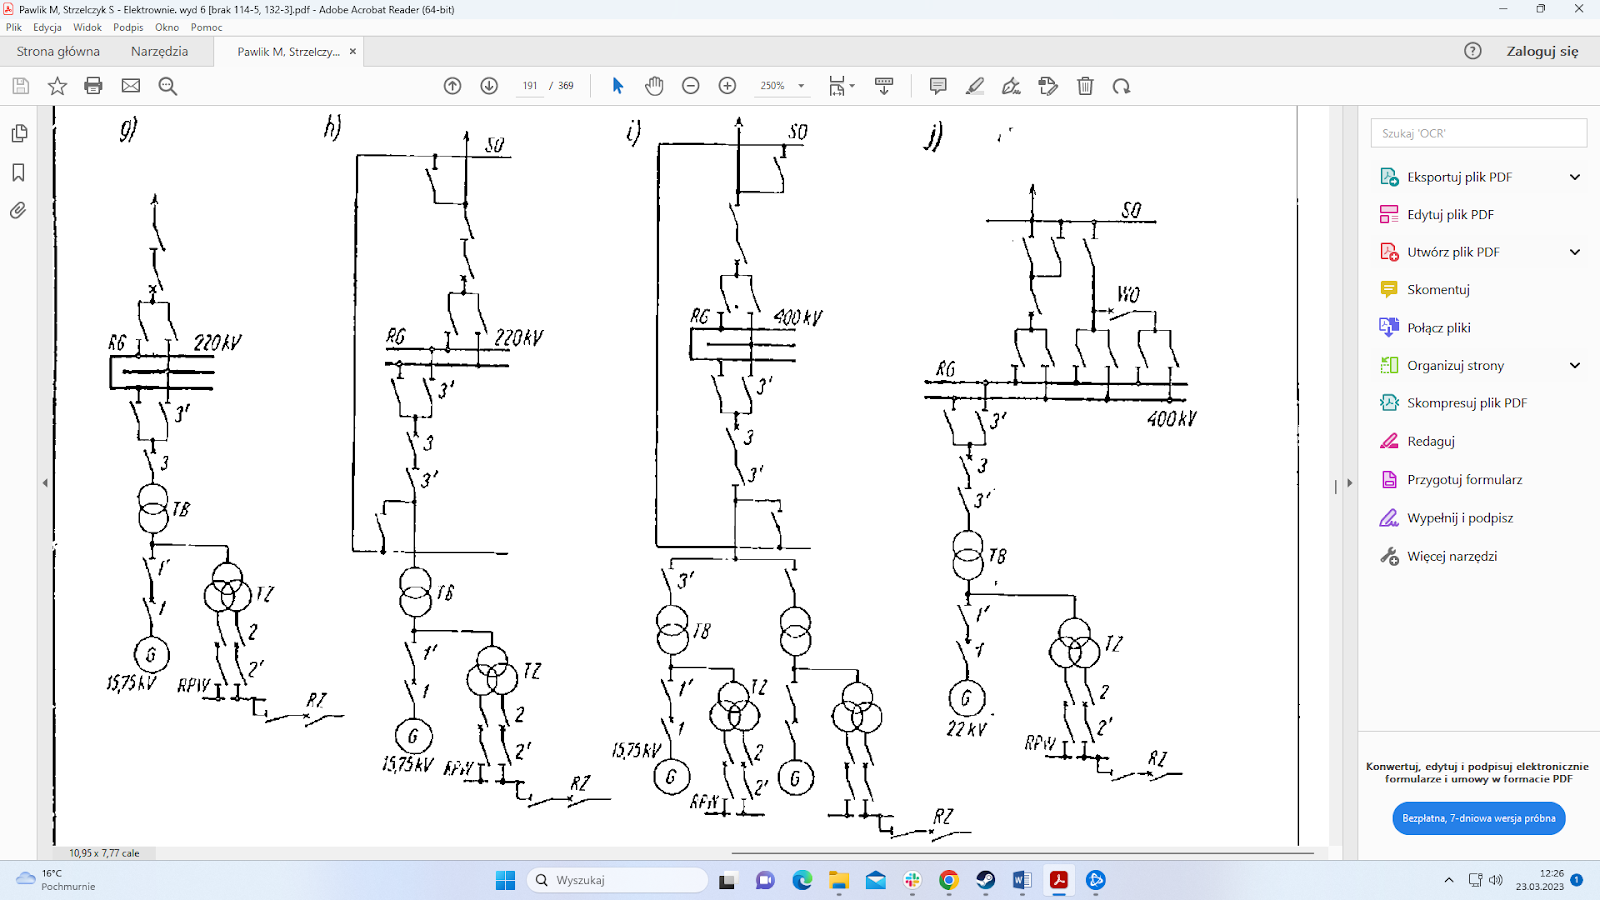
Task: Click the page number input field
Action: pos(530,86)
